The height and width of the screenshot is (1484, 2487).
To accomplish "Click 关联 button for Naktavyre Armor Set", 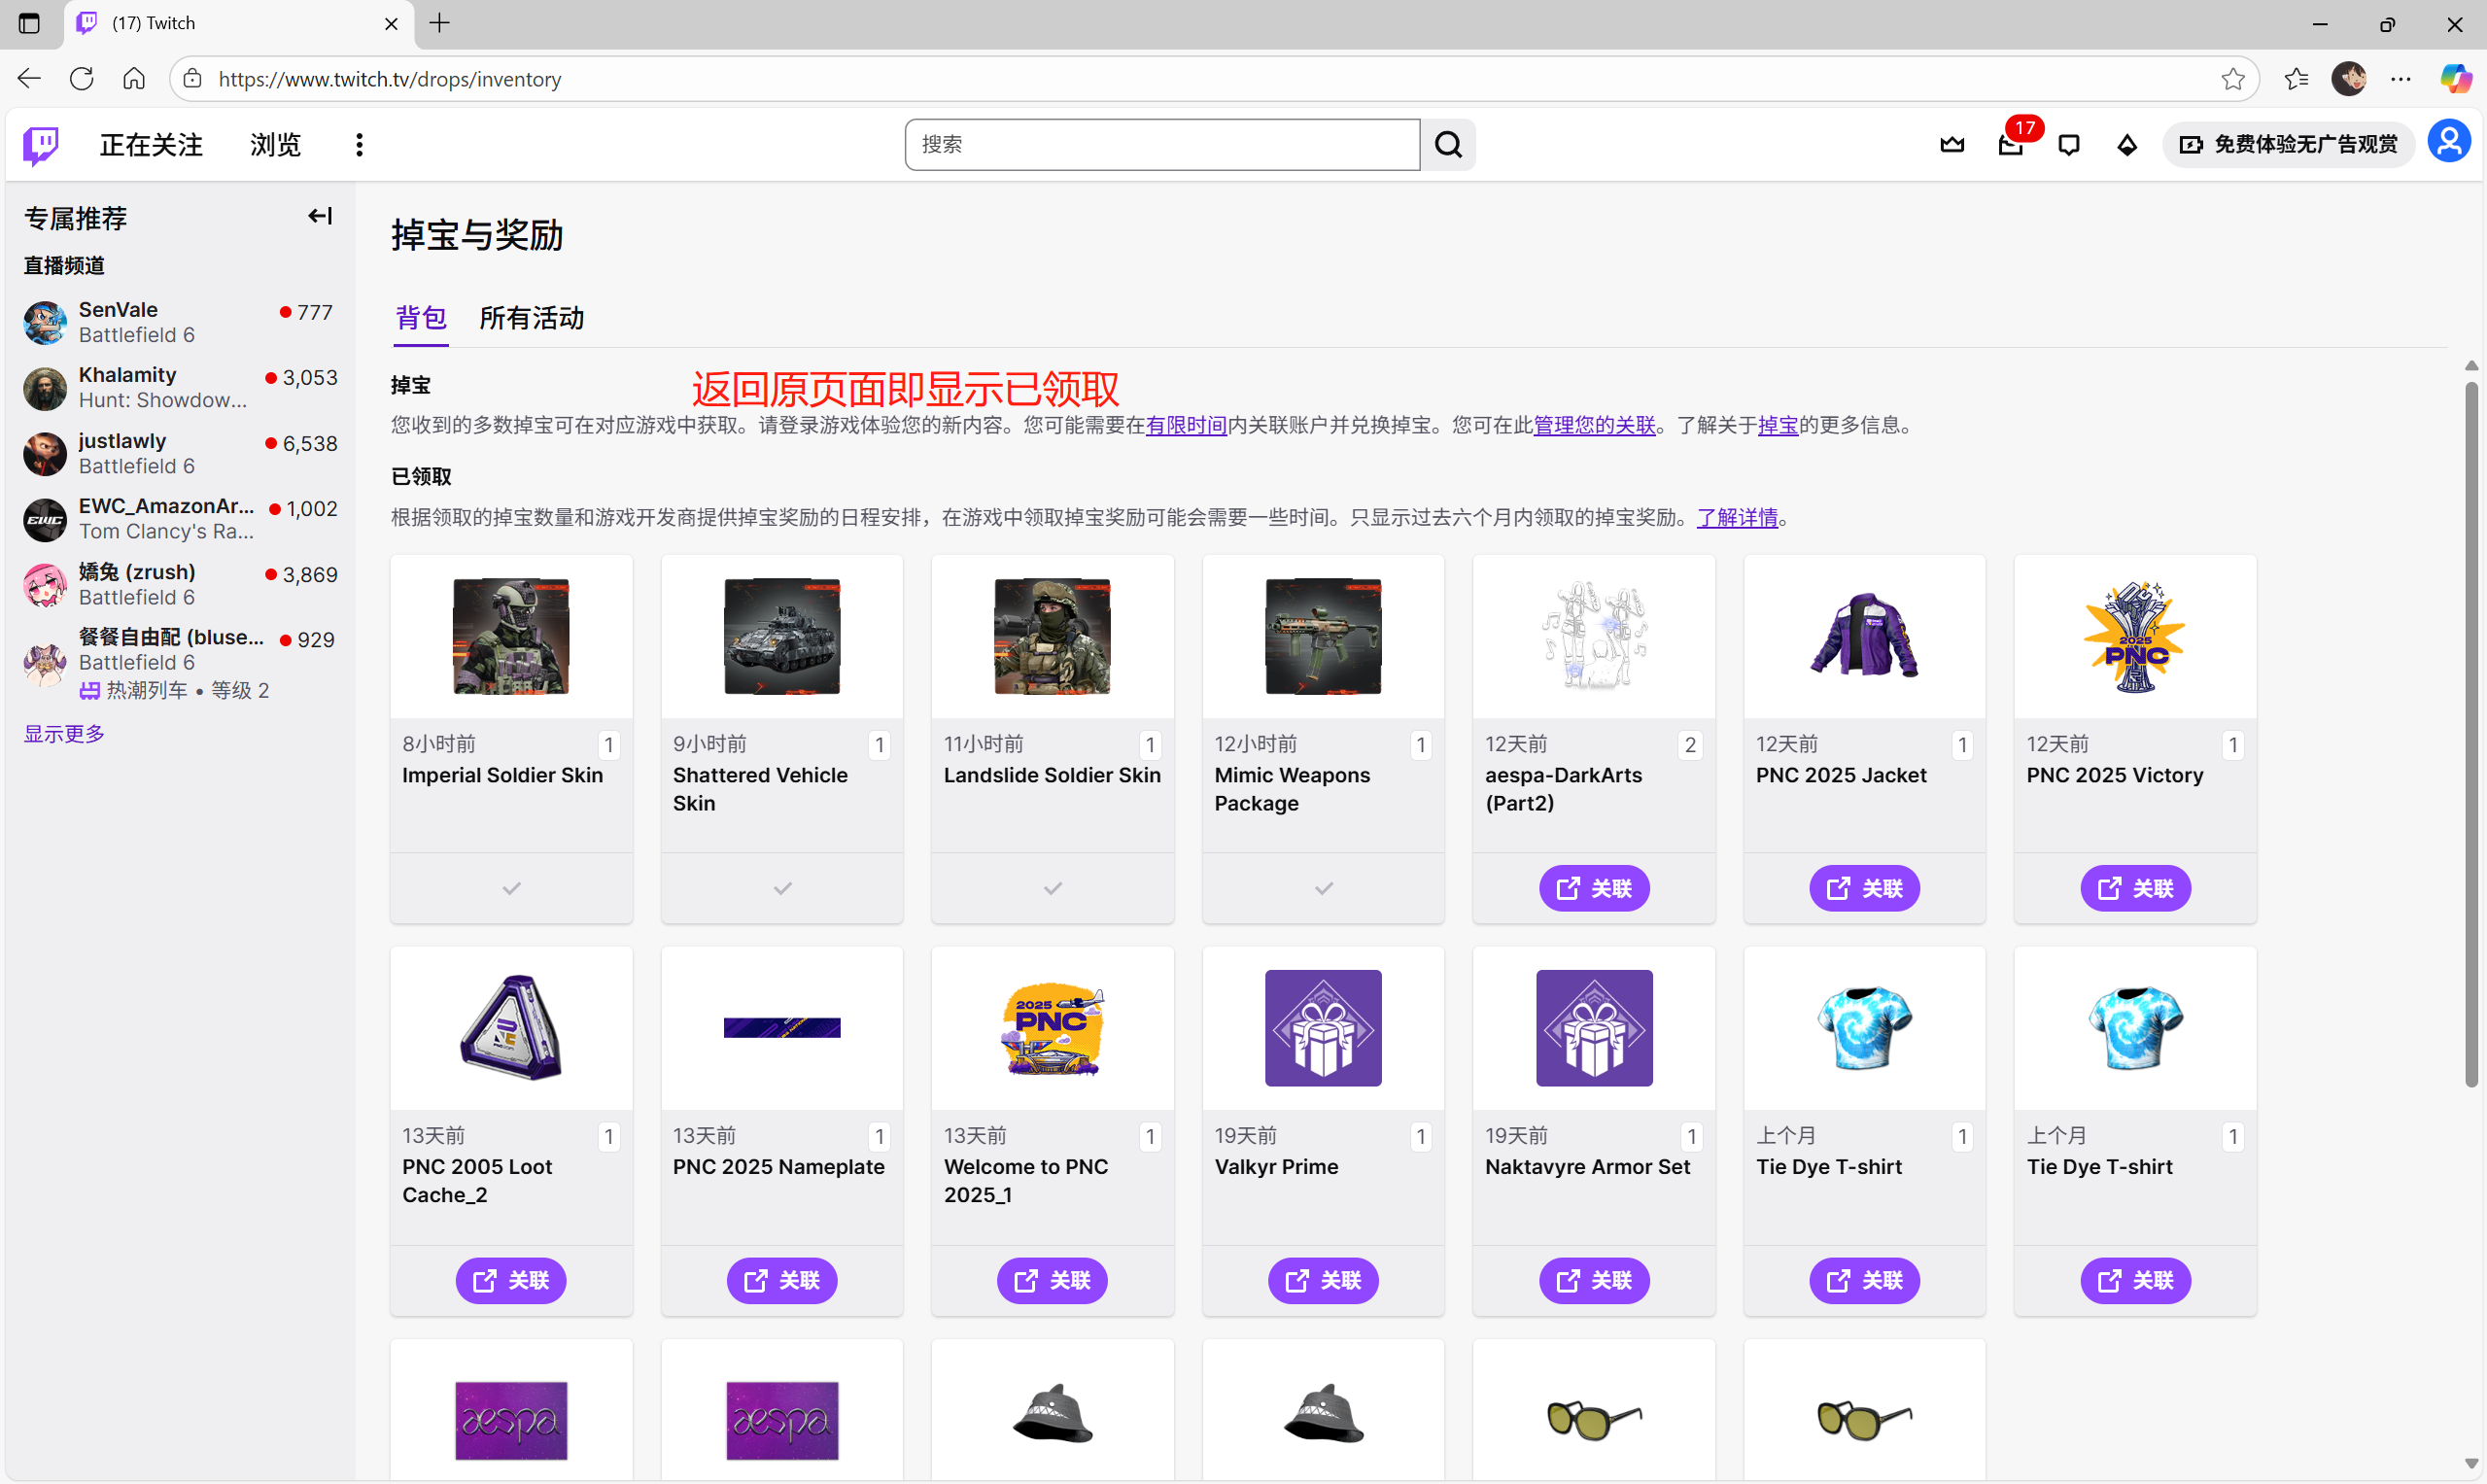I will (x=1594, y=1280).
